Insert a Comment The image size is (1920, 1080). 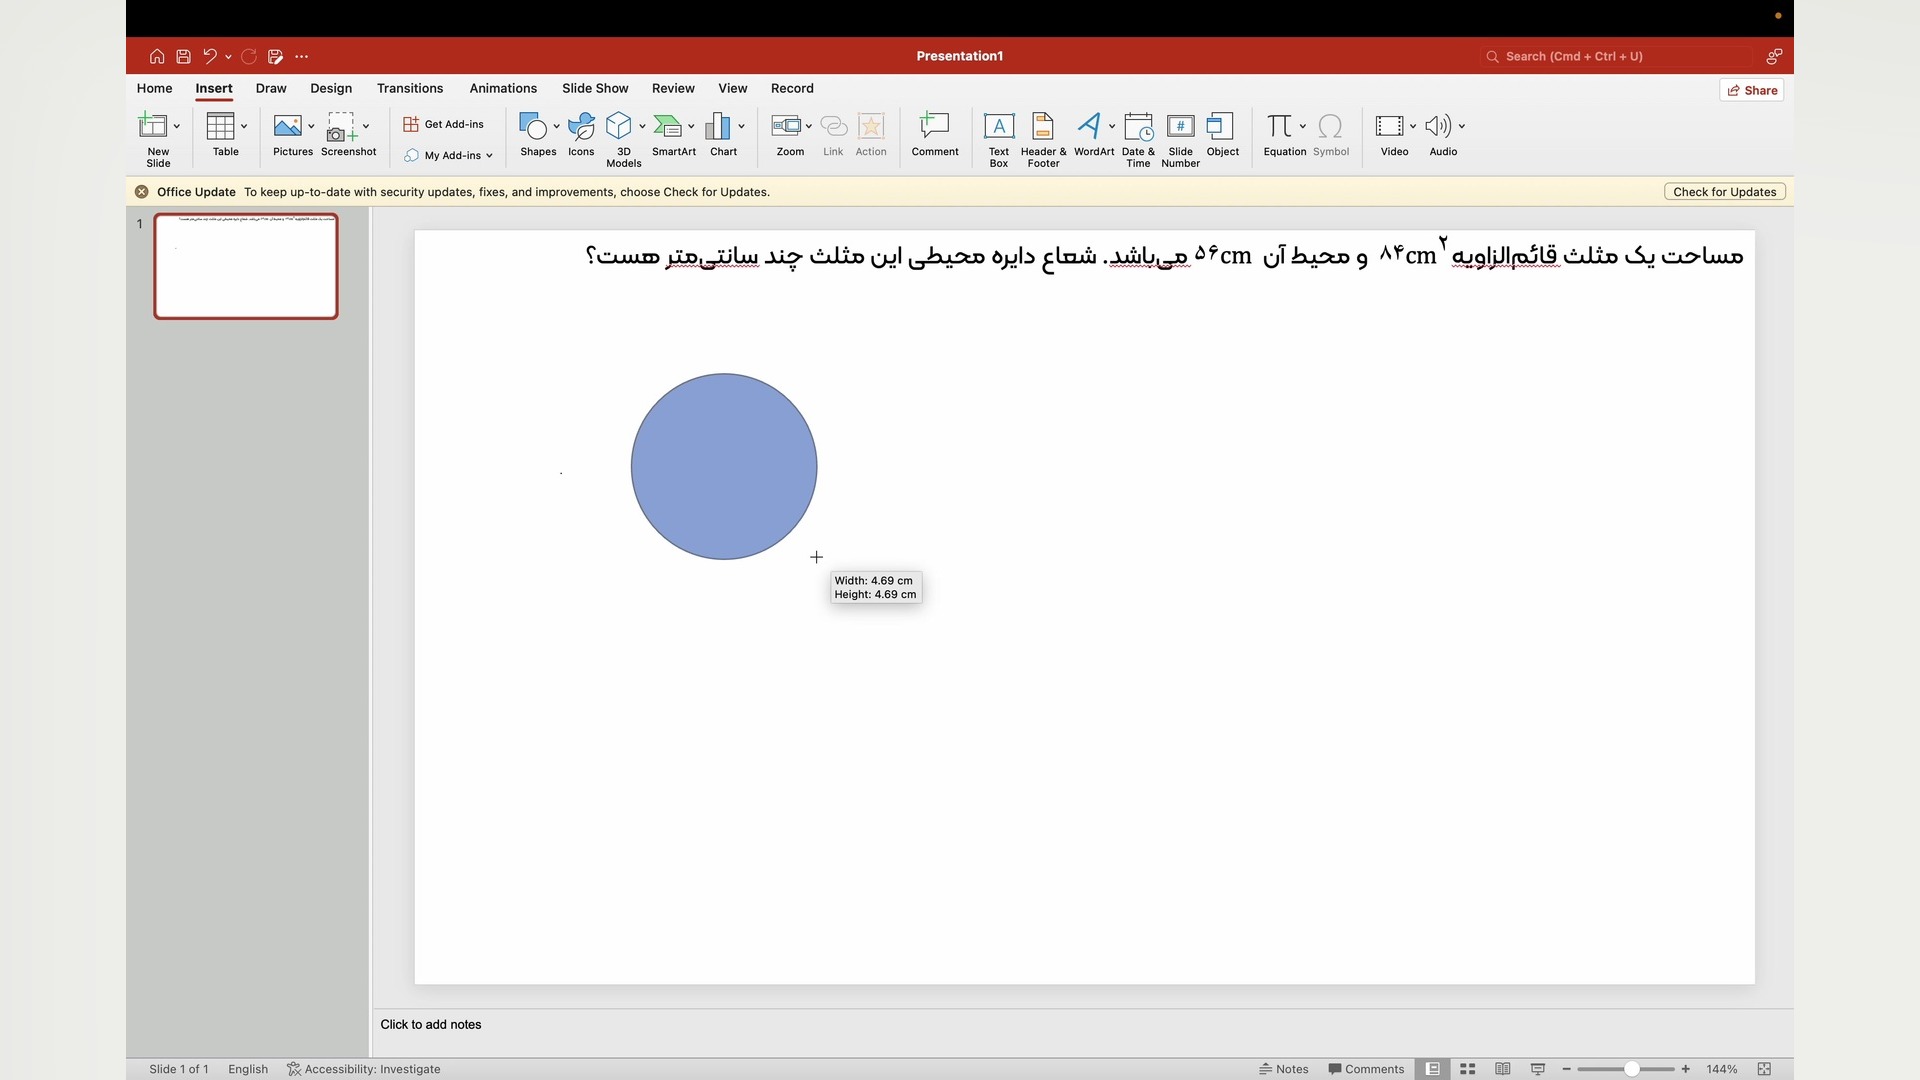[x=934, y=135]
